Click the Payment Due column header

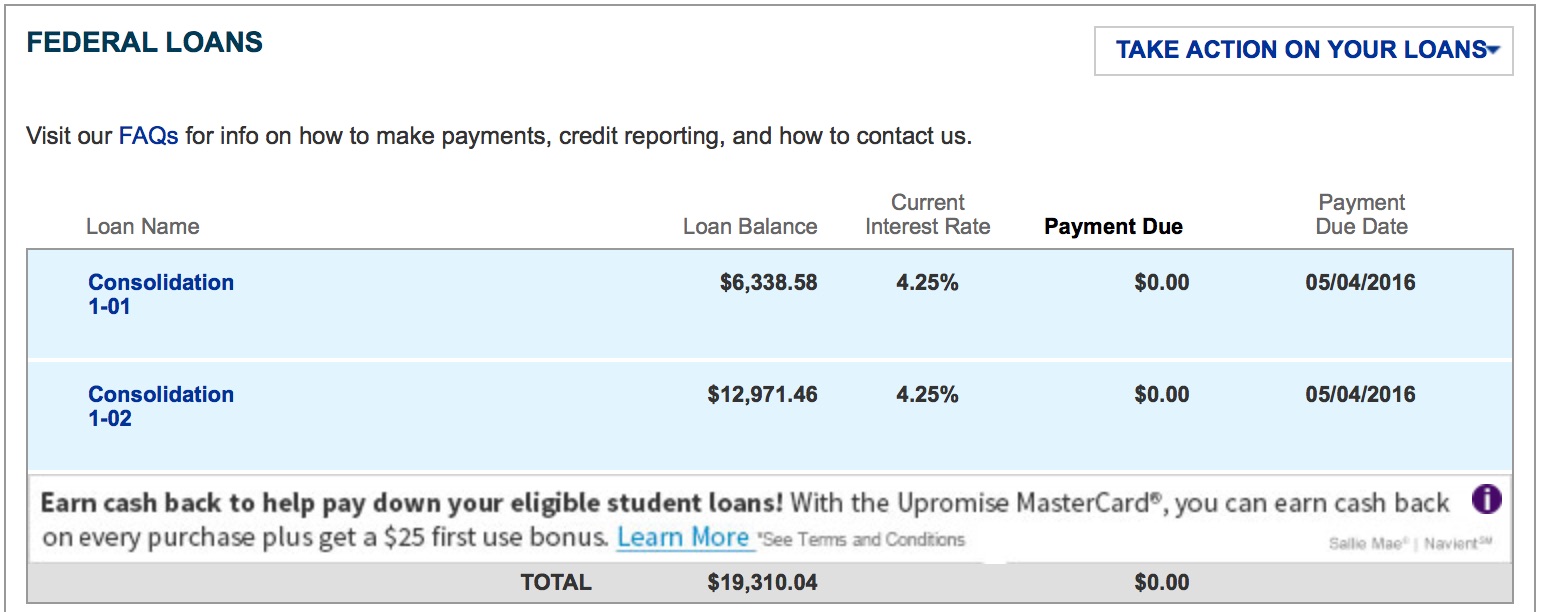click(x=1113, y=227)
